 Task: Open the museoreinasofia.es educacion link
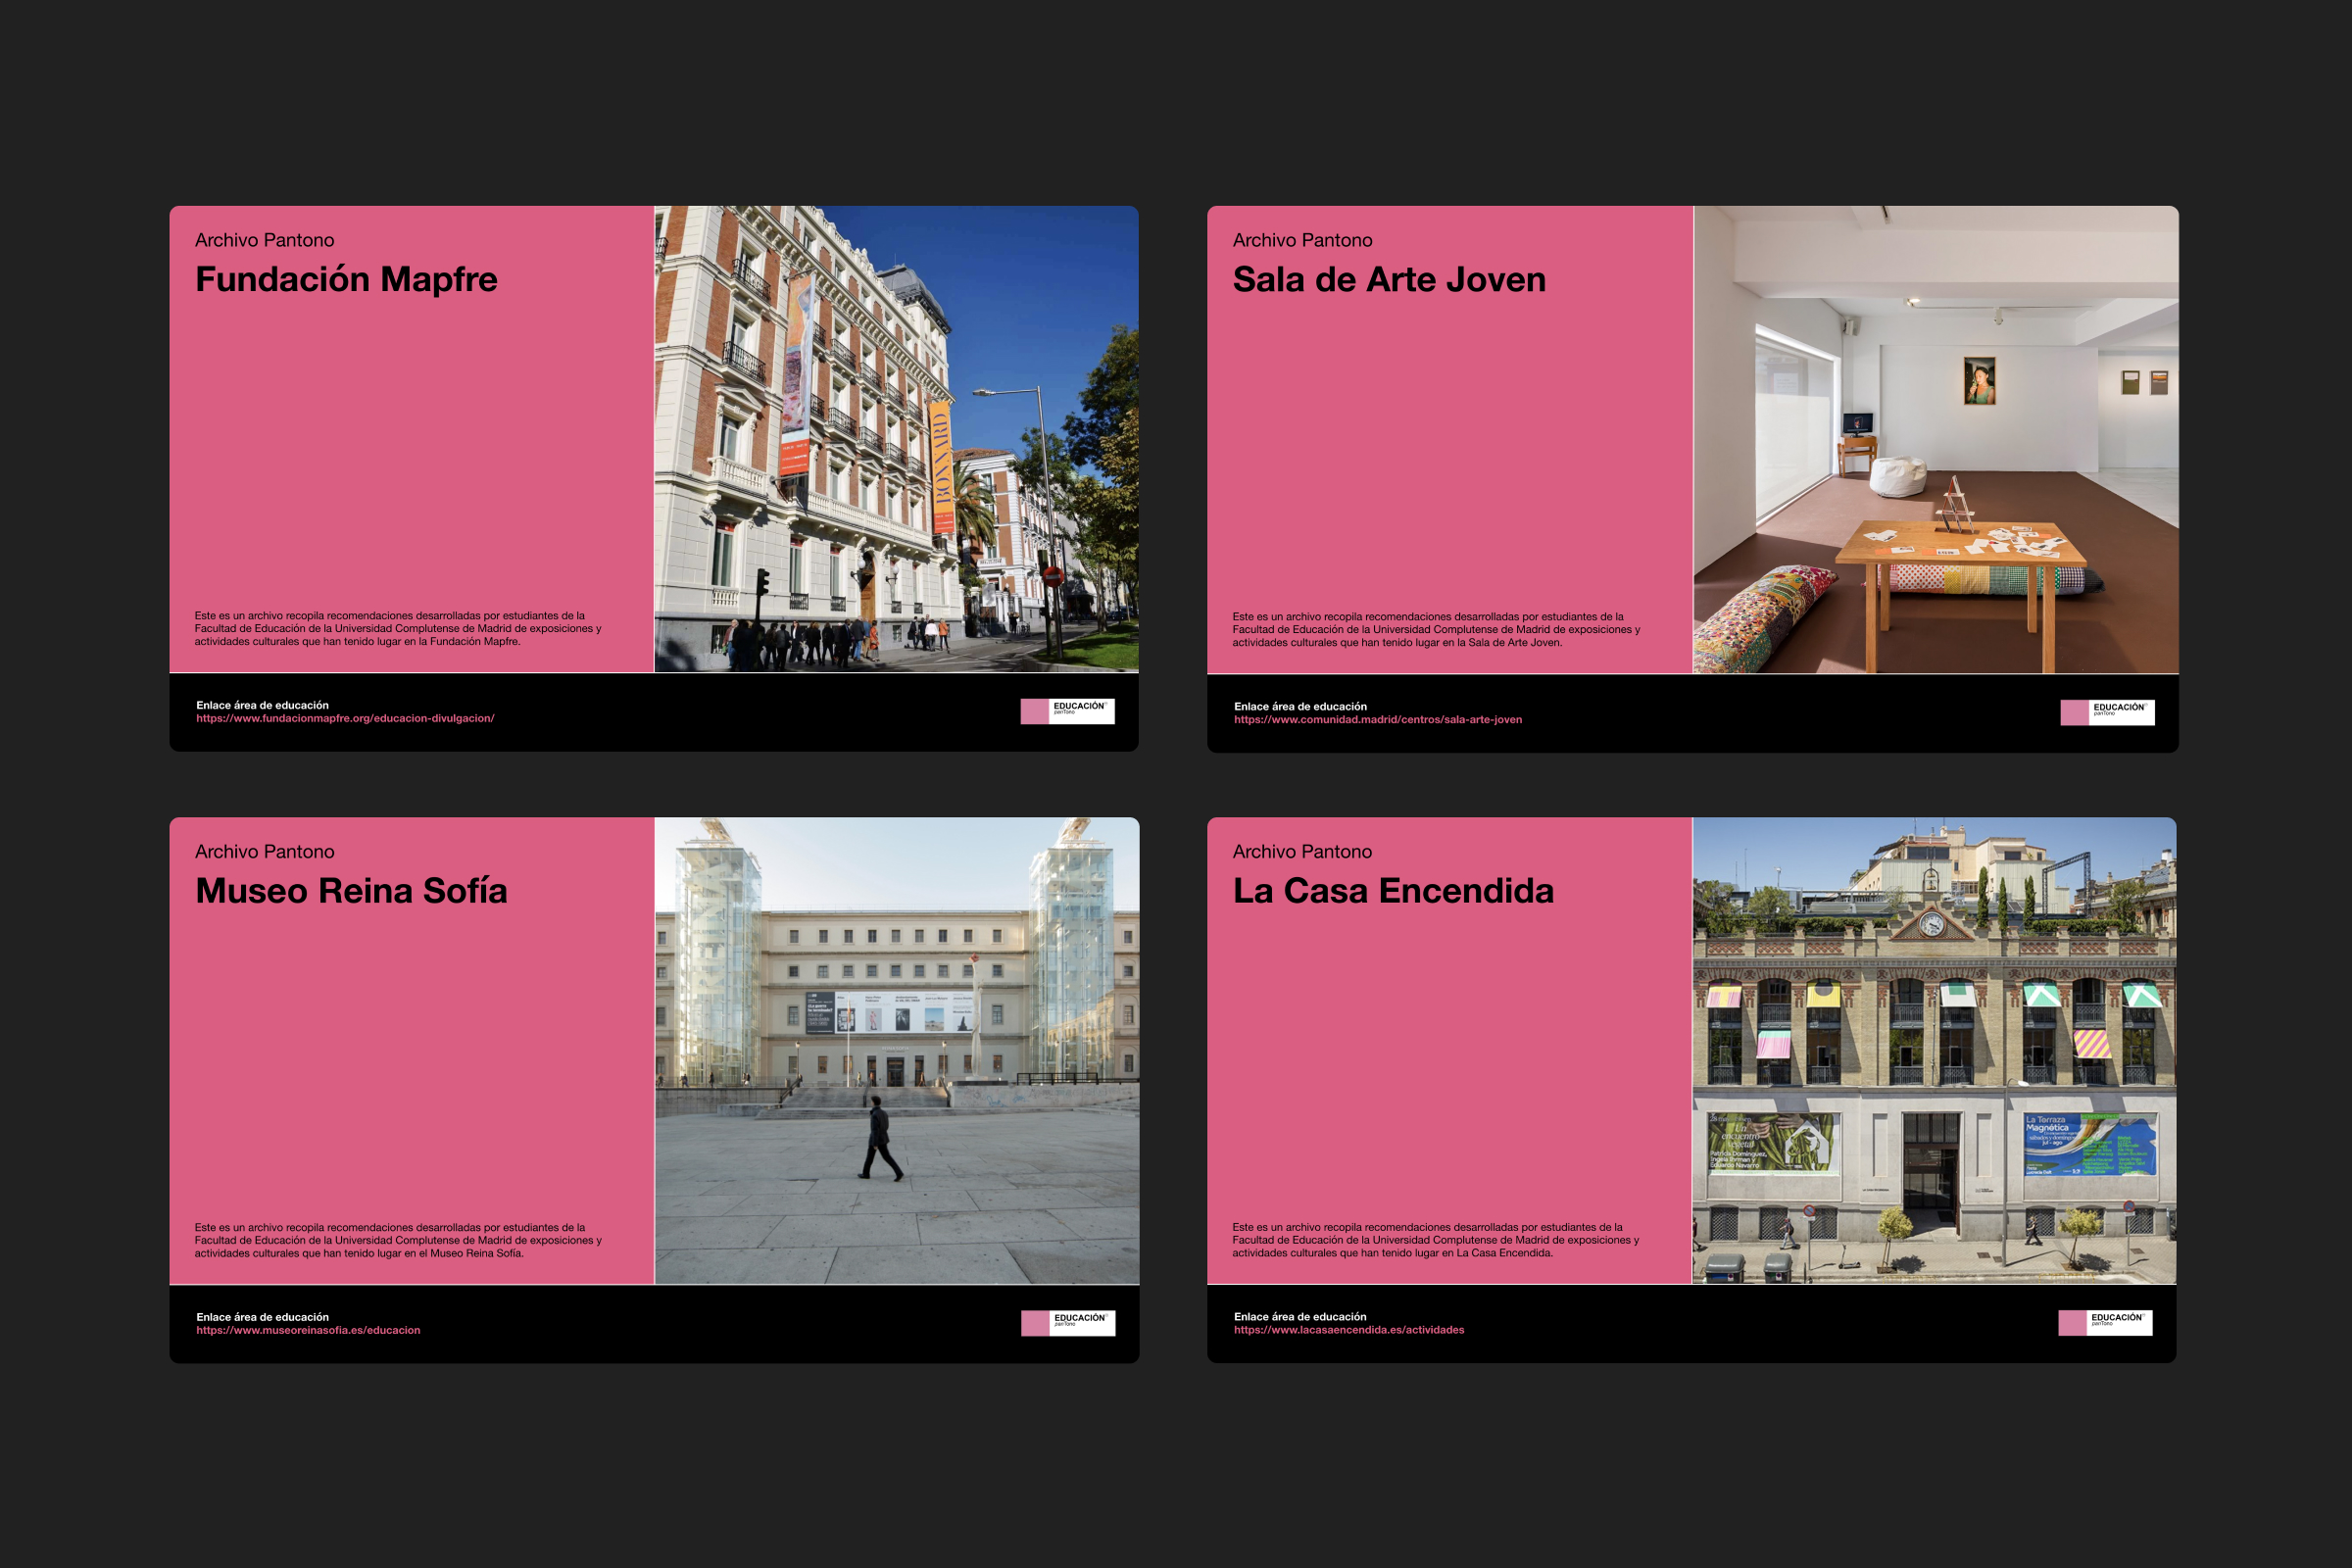click(x=308, y=1330)
